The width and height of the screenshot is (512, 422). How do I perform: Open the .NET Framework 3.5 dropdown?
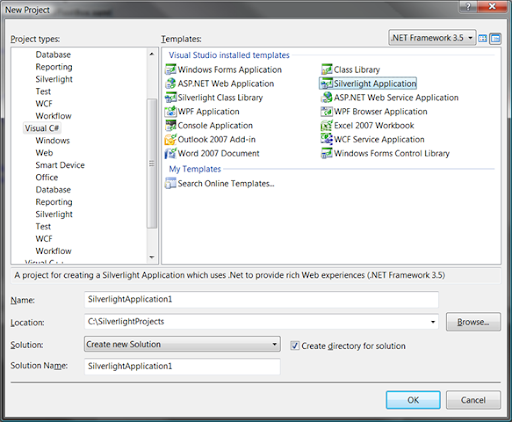pos(432,38)
